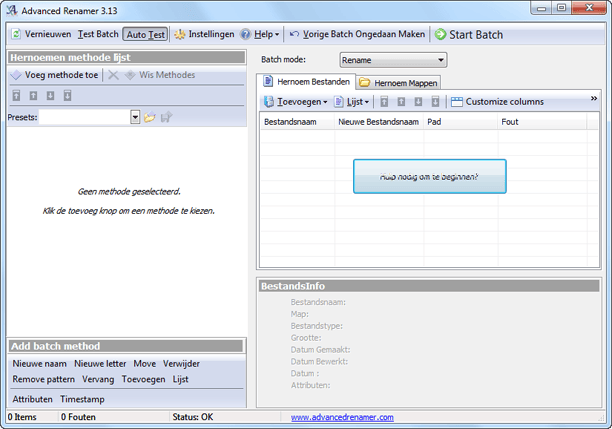The image size is (612, 429).
Task: Maximize the Advanced Renamer window
Action: pyautogui.click(x=561, y=8)
